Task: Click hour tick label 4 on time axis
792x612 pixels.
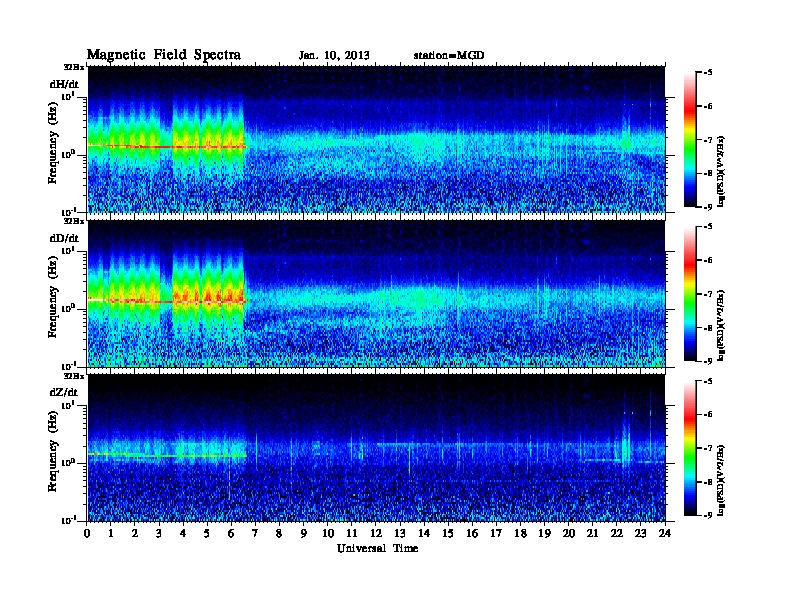Action: point(183,534)
